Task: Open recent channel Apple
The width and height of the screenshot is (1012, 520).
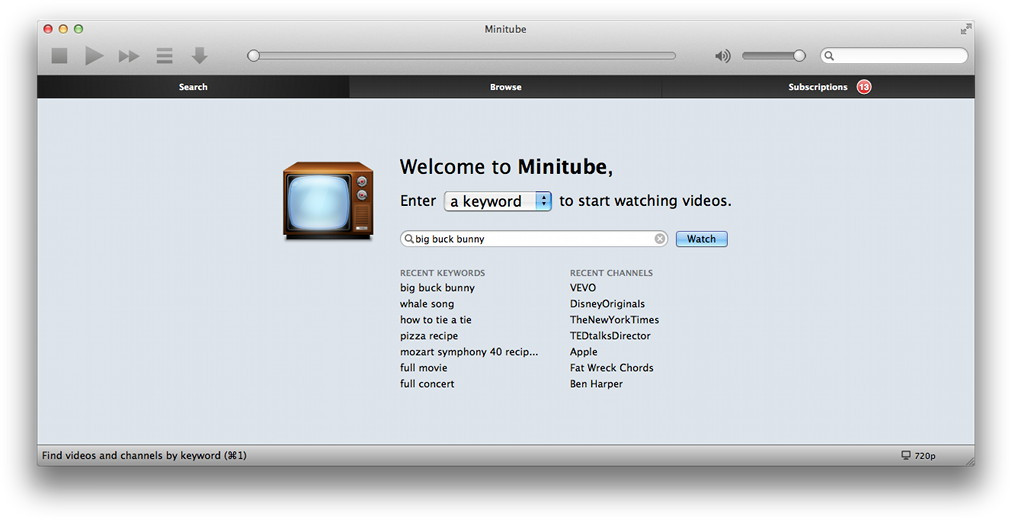Action: click(x=583, y=352)
